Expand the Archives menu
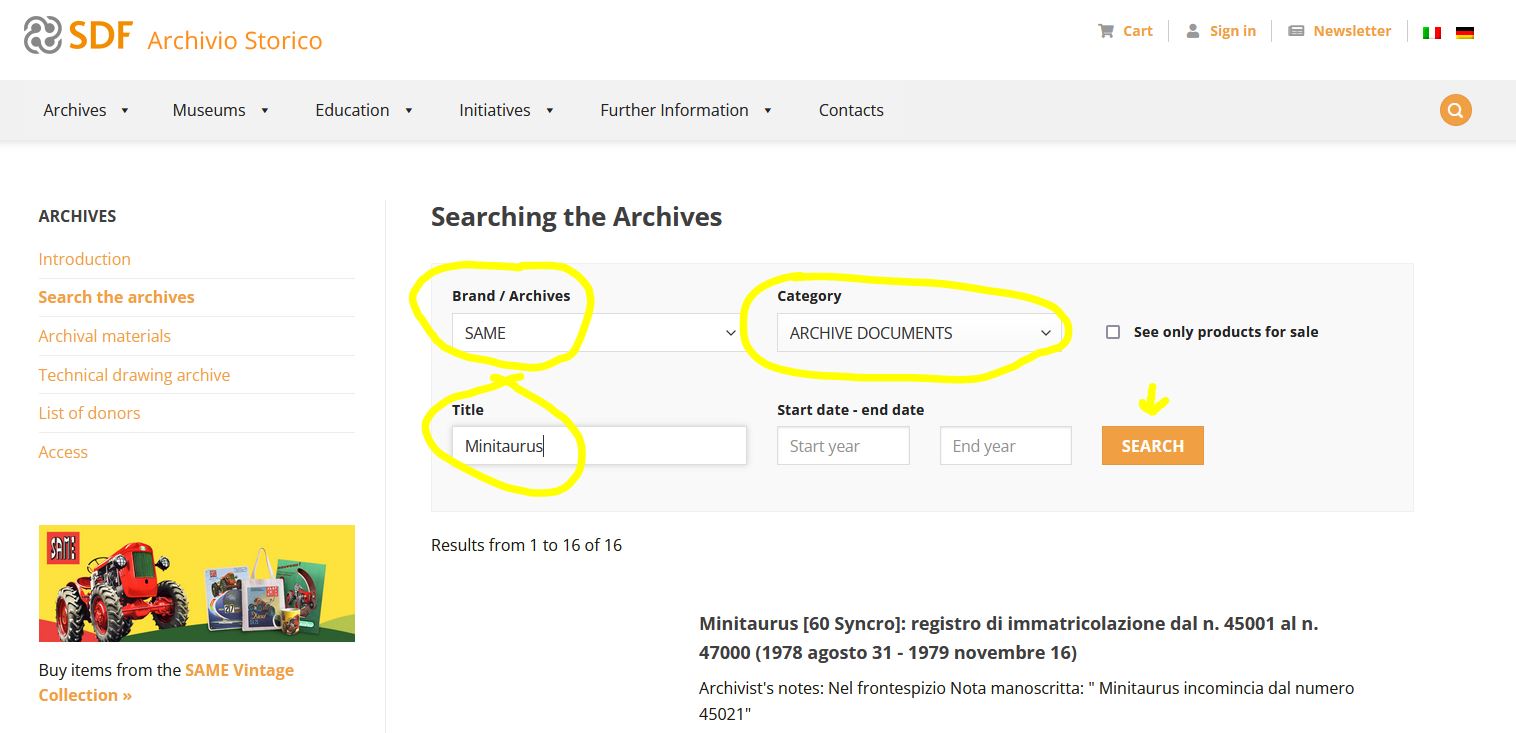Image resolution: width=1516 pixels, height=733 pixels. tap(86, 110)
